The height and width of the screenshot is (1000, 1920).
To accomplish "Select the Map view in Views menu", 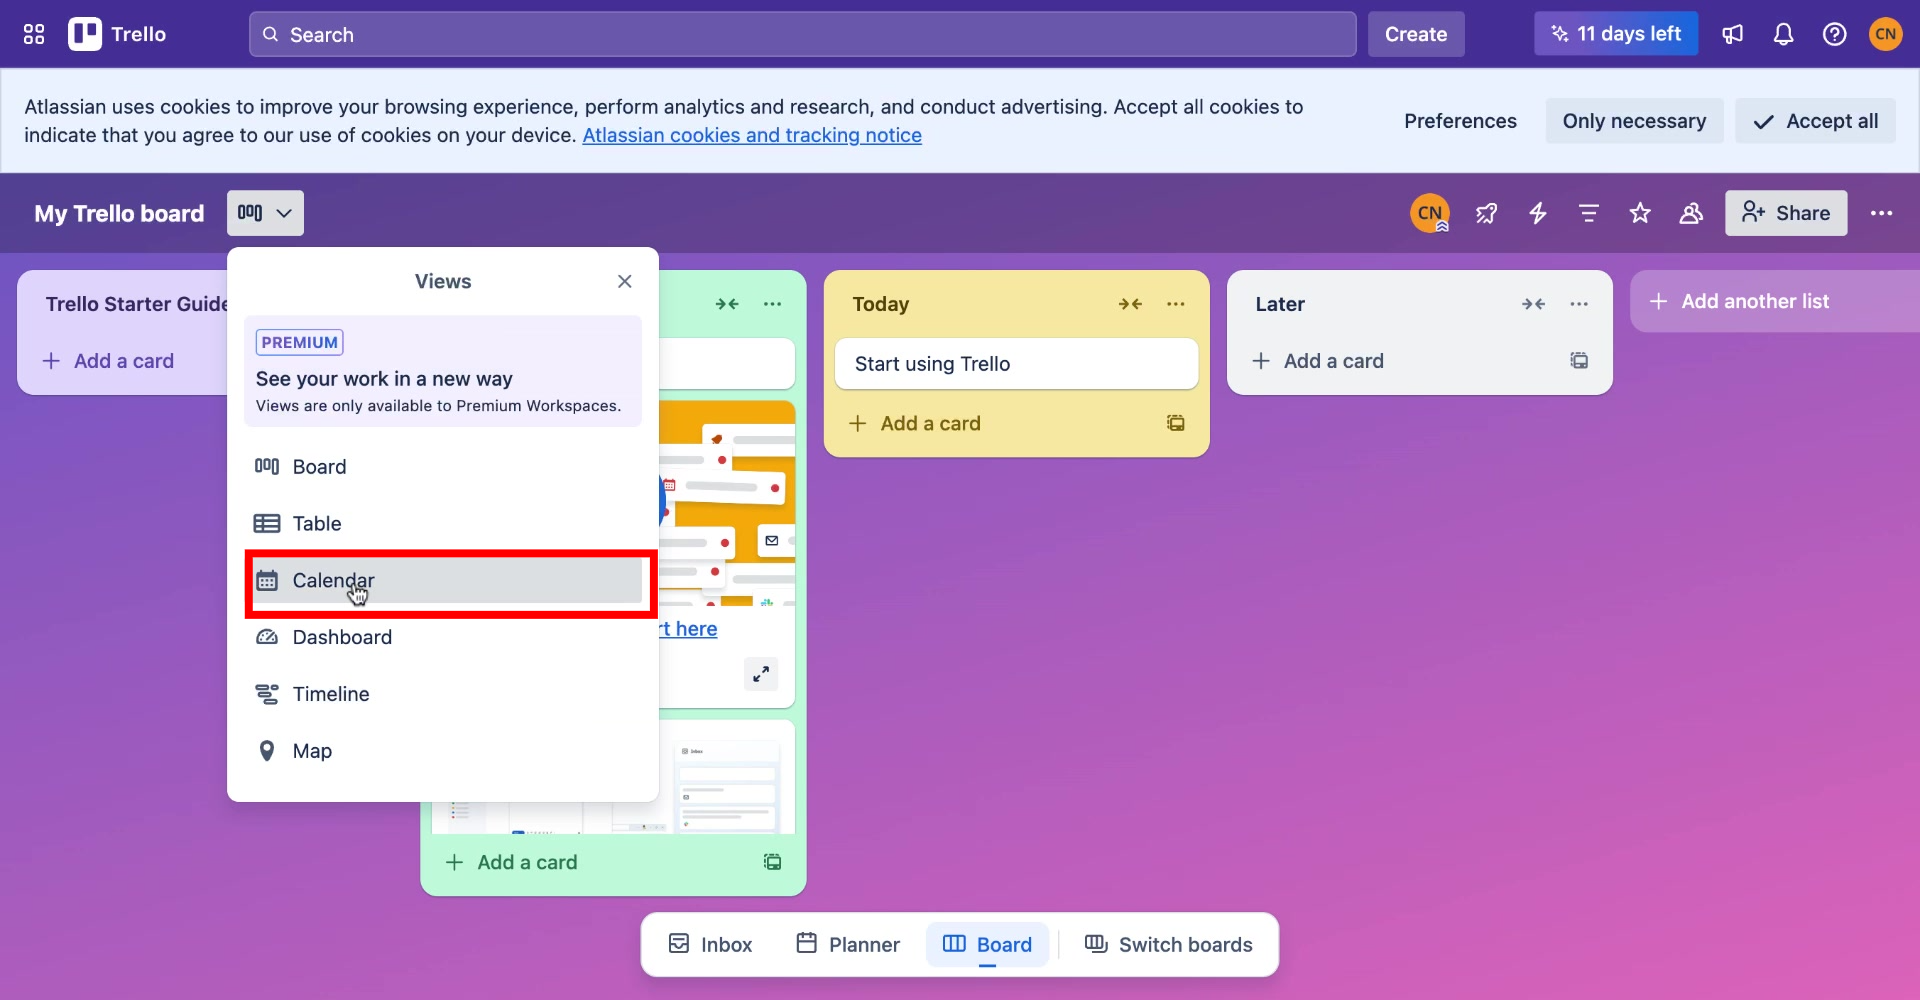I will point(311,750).
